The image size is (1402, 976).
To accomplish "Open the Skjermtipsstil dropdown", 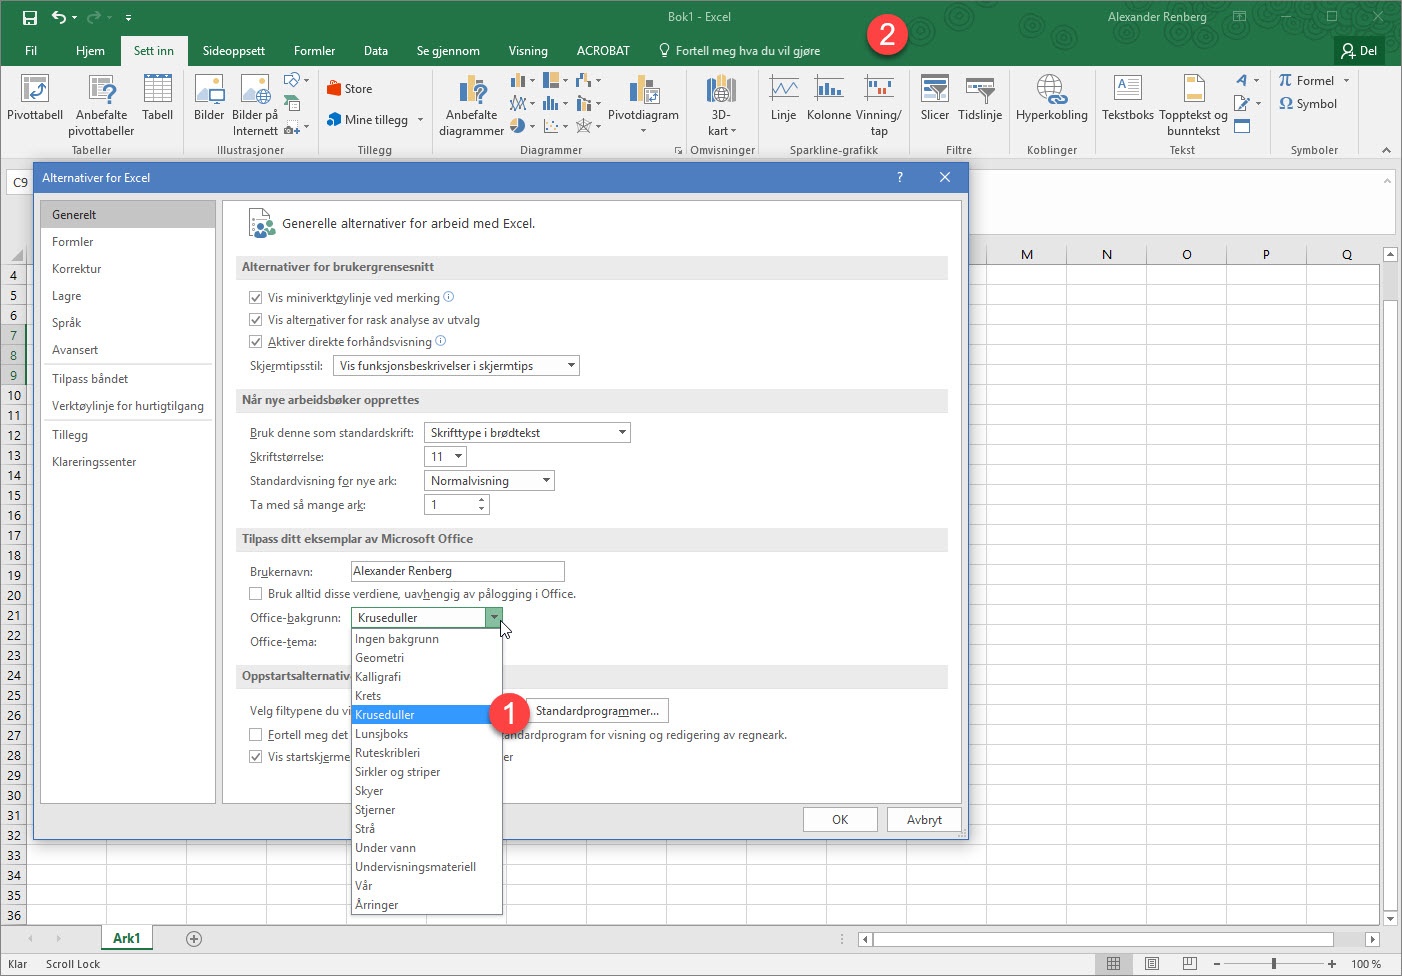I will 456,366.
